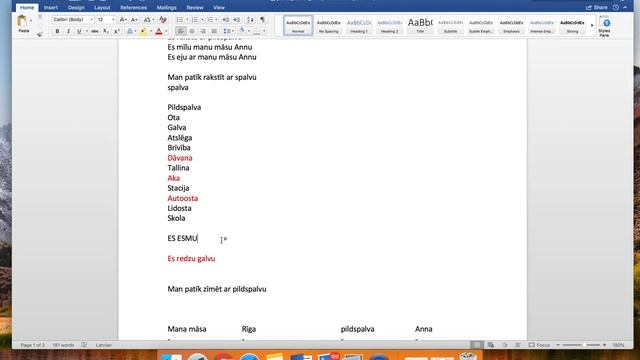Increase paragraph indent
Screen dimensions: 640x360
point(236,20)
